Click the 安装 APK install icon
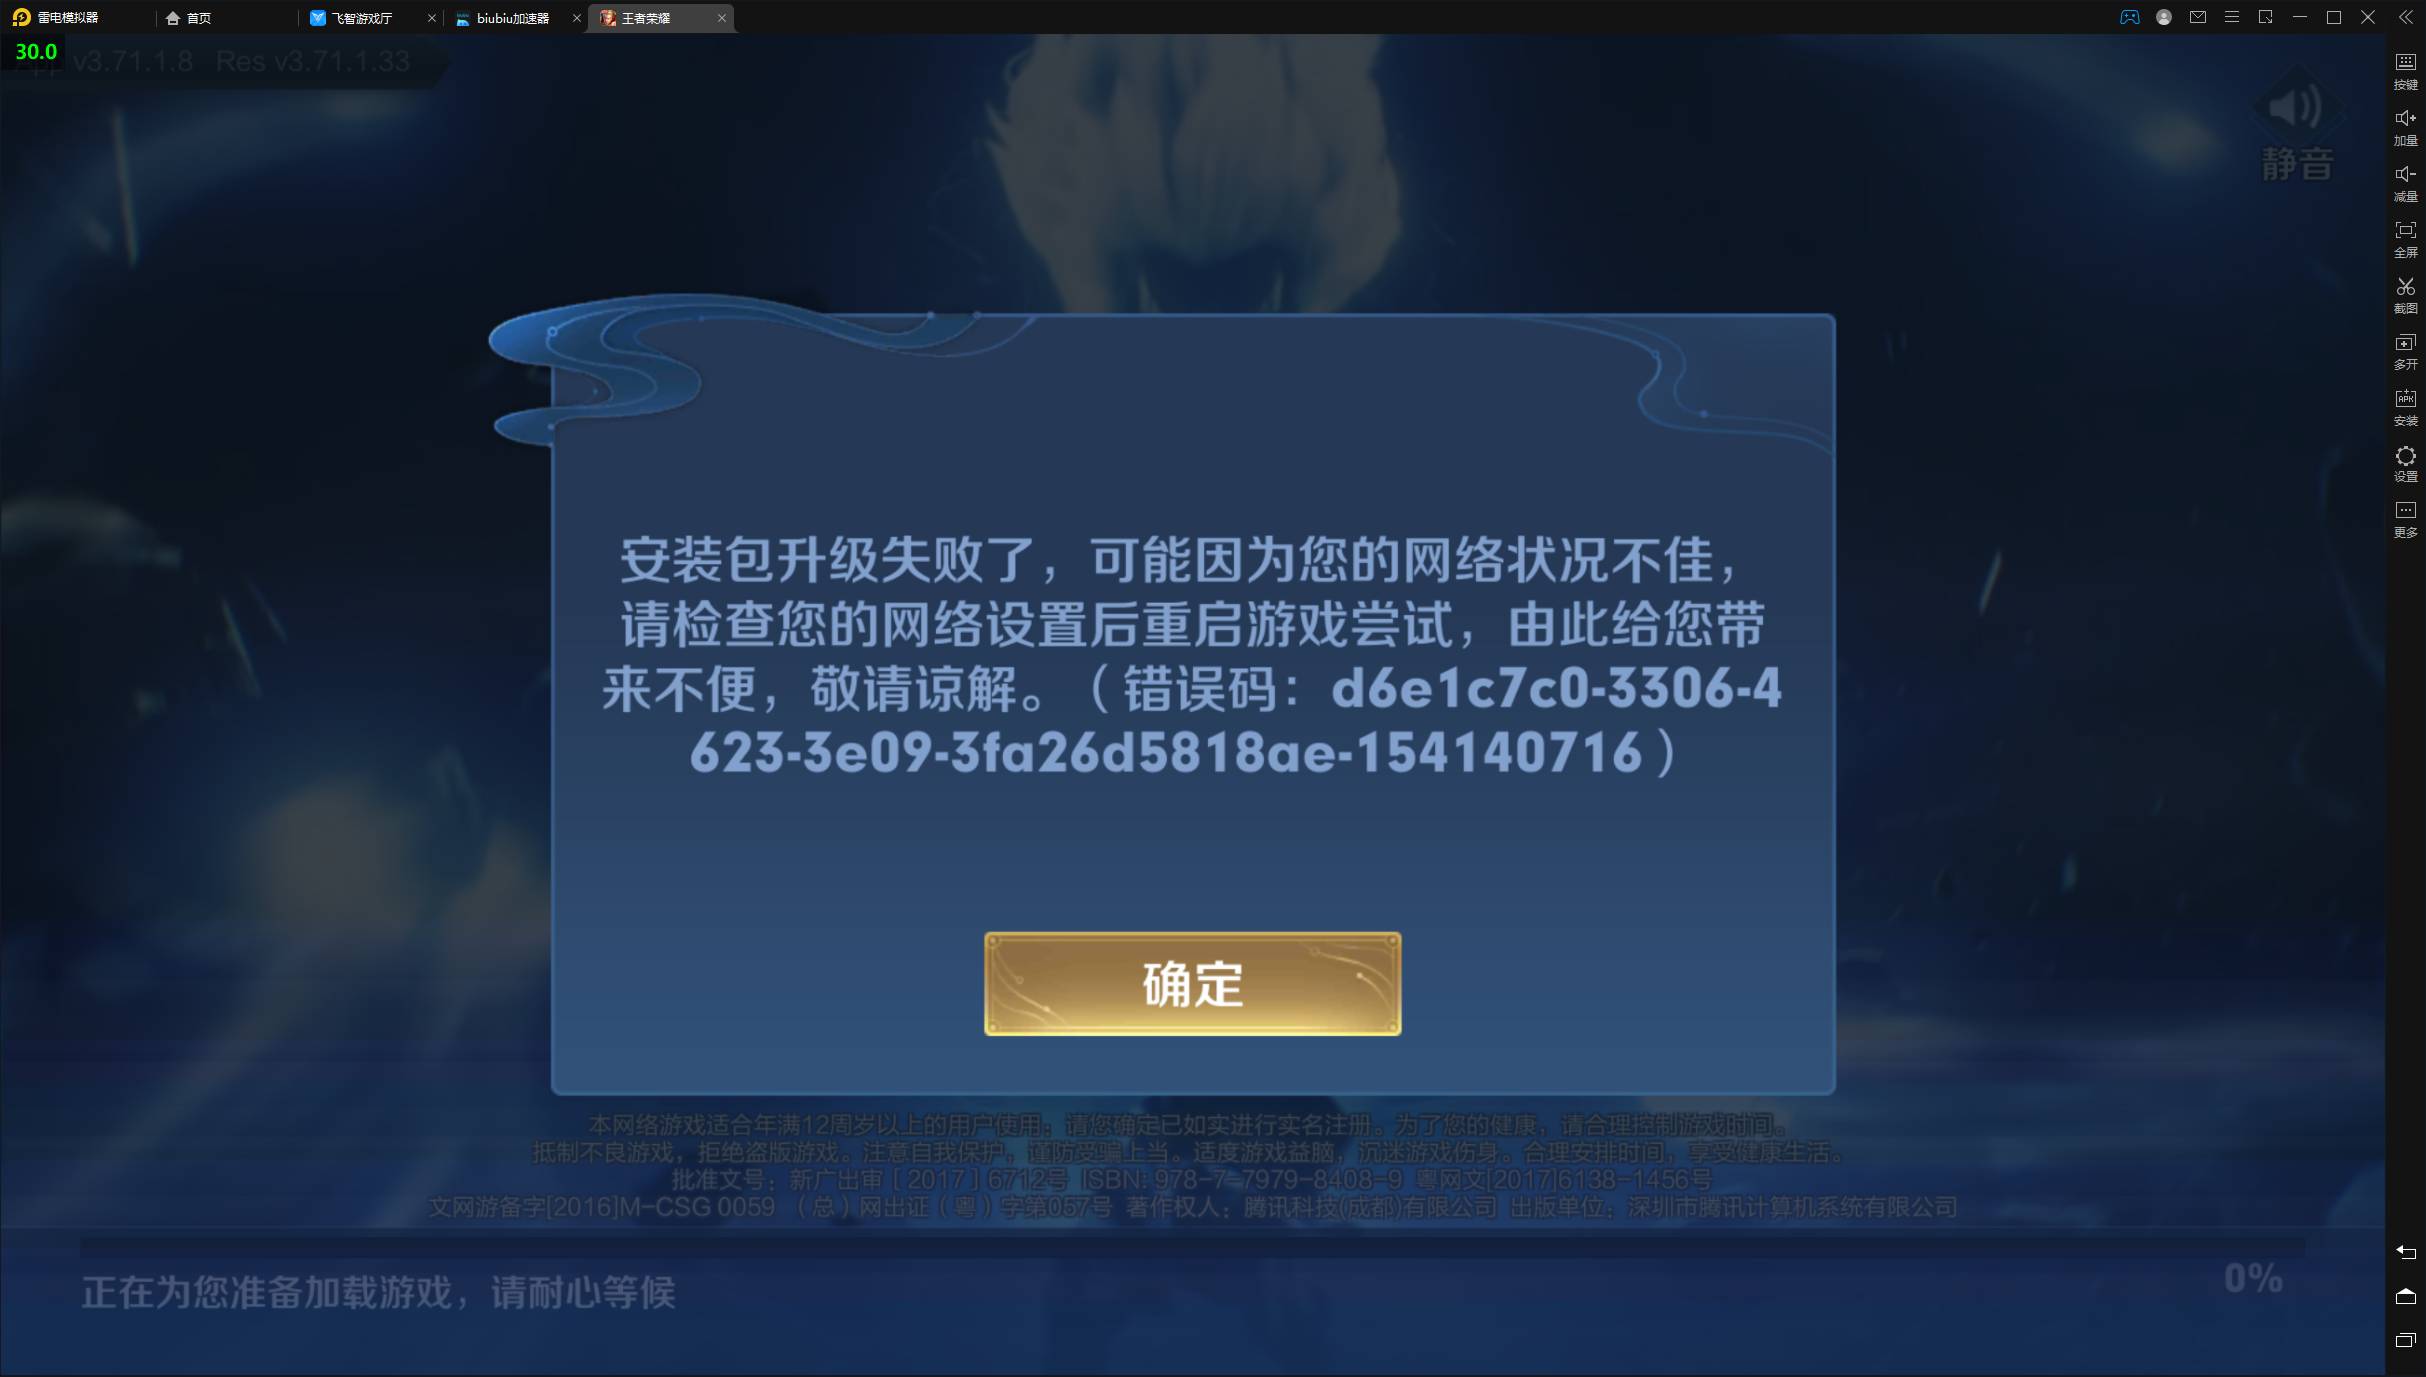The width and height of the screenshot is (2426, 1377). (2405, 407)
